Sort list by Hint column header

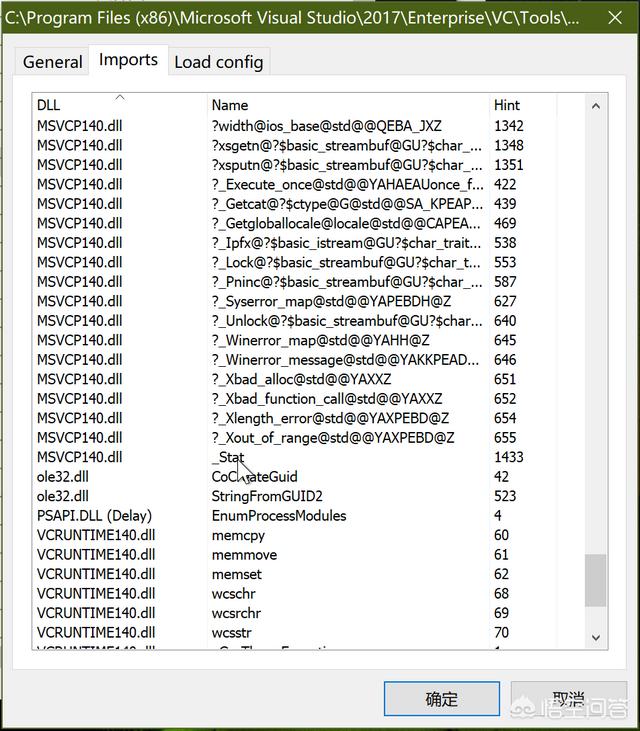pos(523,105)
